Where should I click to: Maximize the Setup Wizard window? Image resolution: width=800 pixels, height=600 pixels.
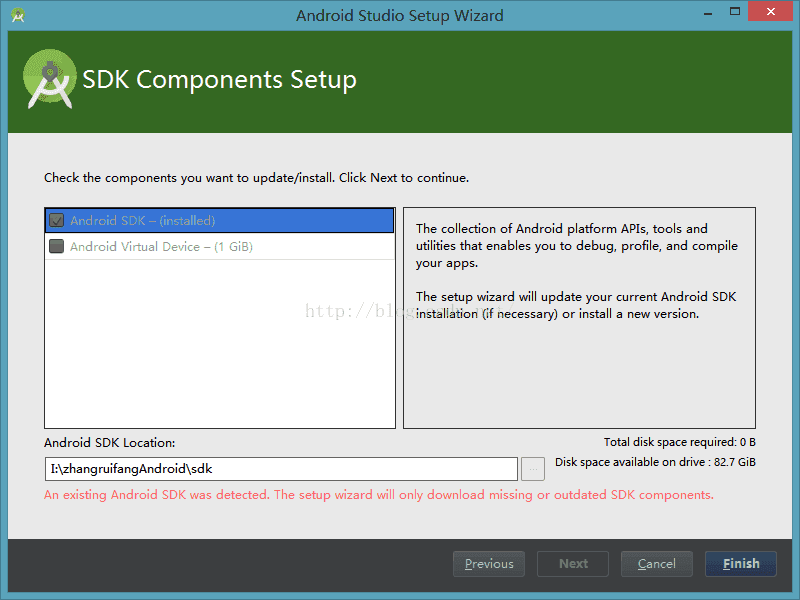(735, 11)
